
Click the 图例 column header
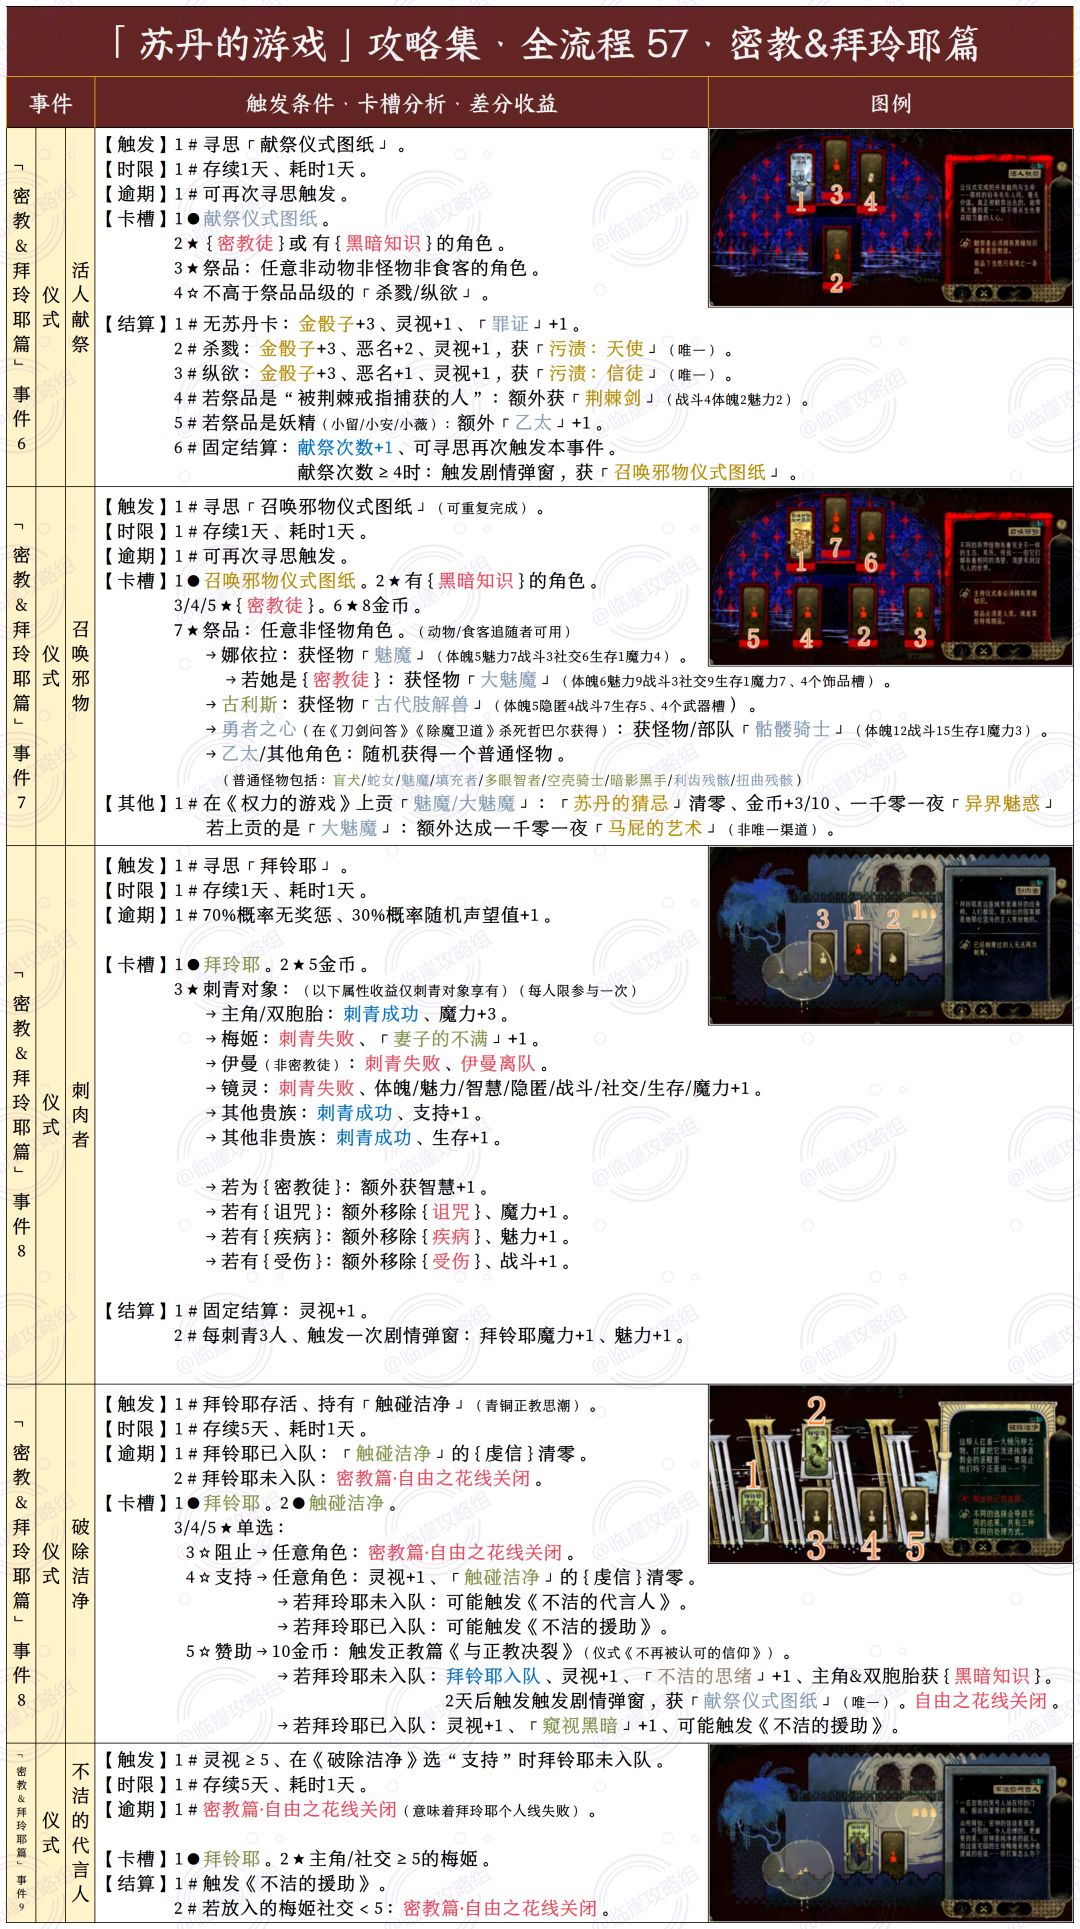(x=890, y=103)
